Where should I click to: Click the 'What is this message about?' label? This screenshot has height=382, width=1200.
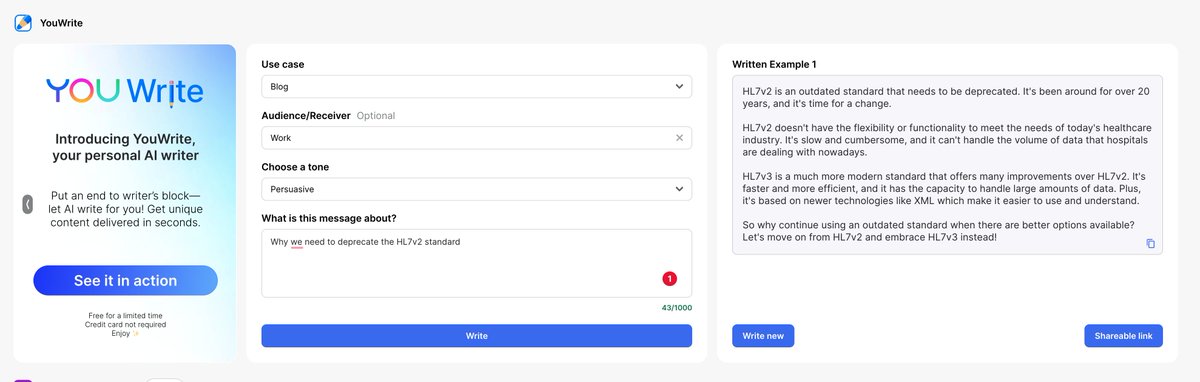[329, 218]
